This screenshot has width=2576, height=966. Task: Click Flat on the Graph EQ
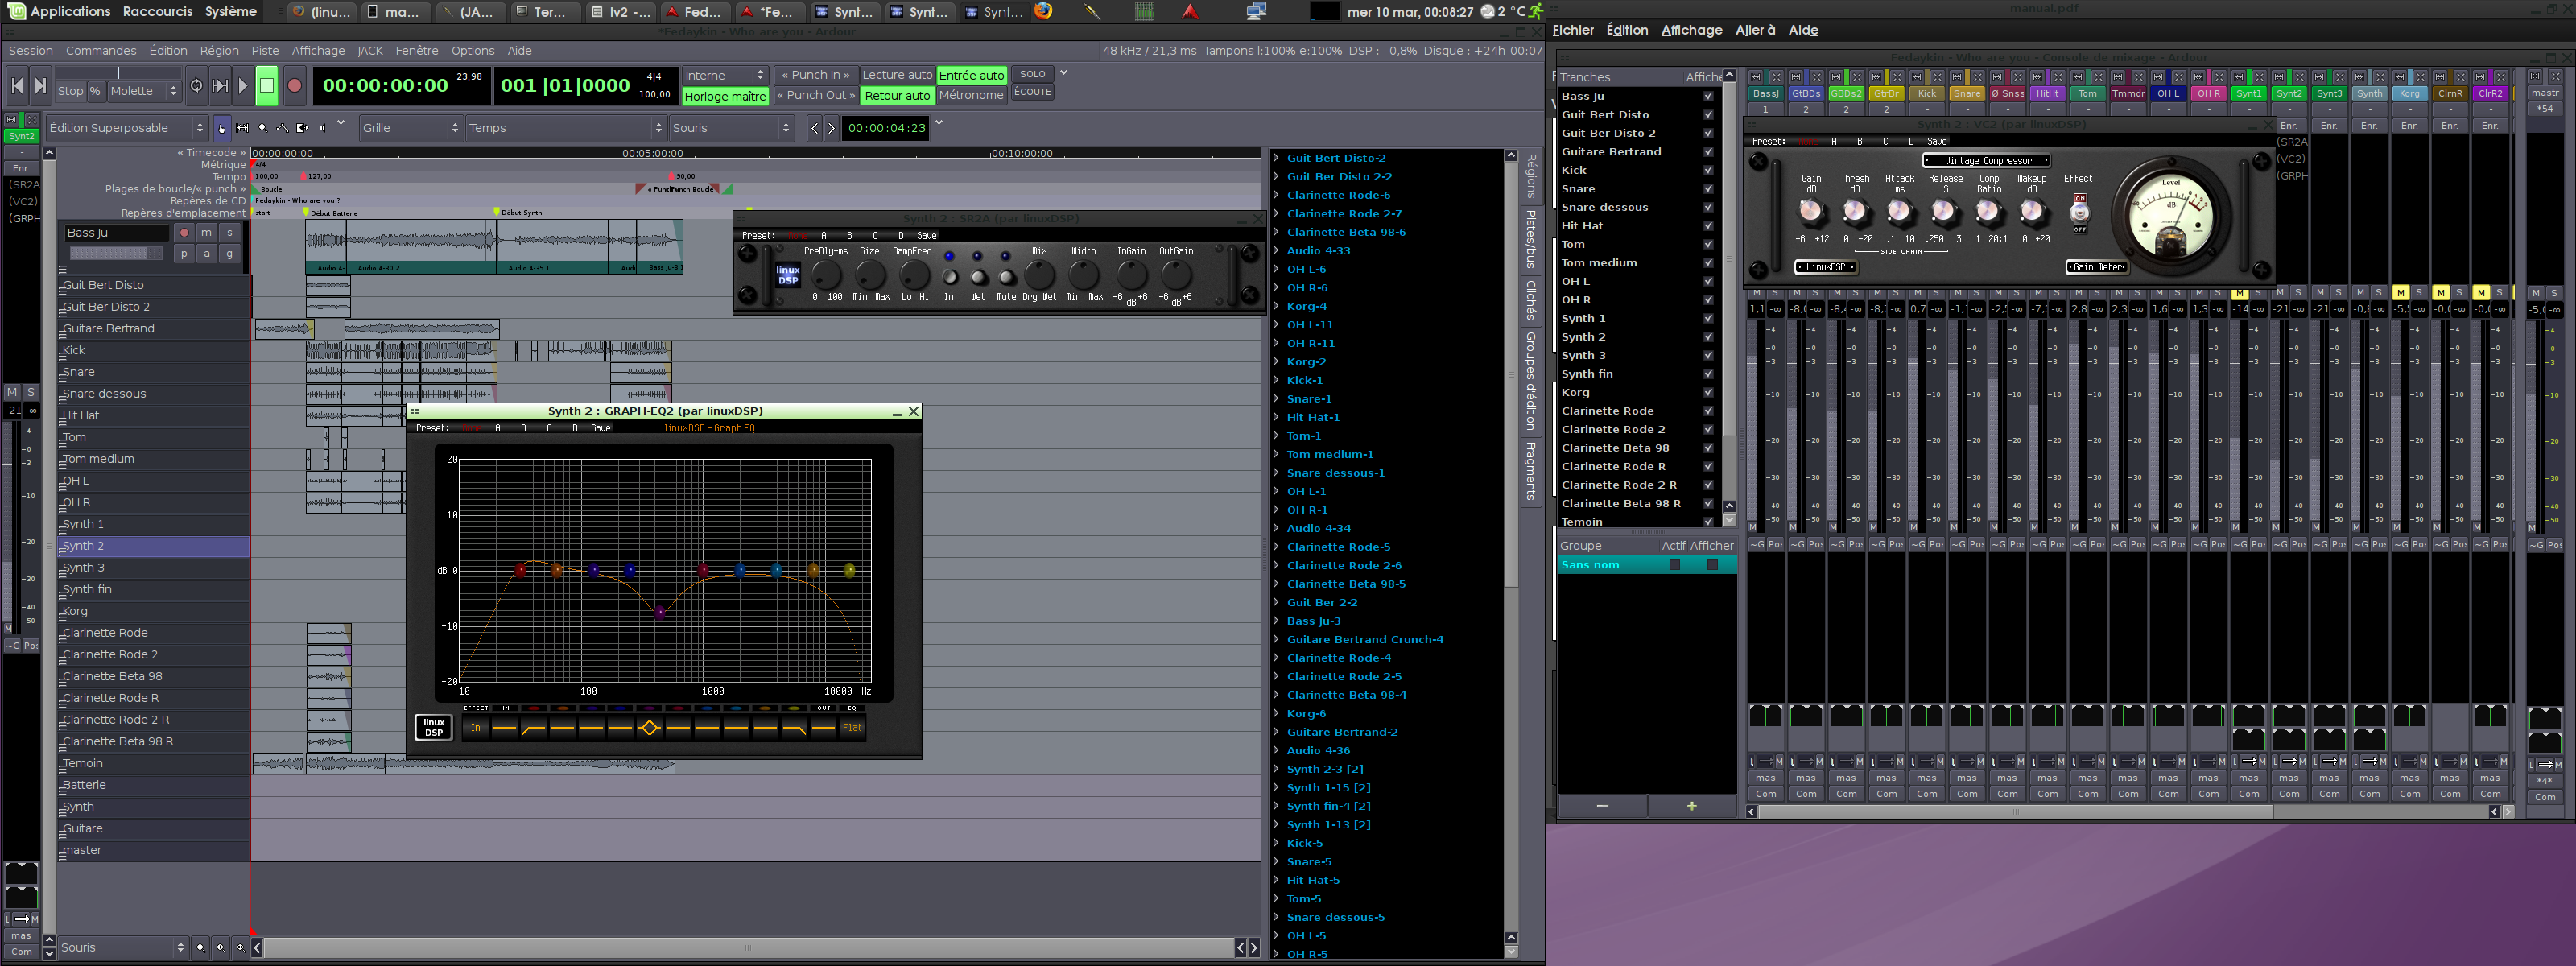(852, 727)
